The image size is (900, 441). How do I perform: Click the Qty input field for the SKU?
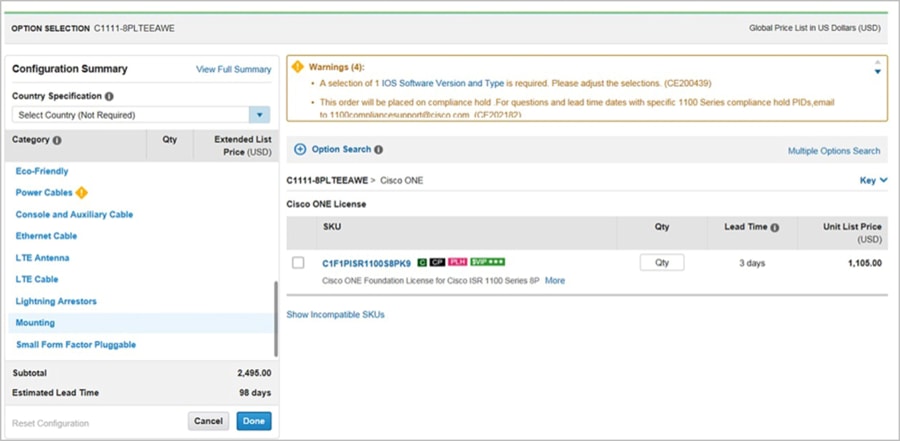point(662,262)
